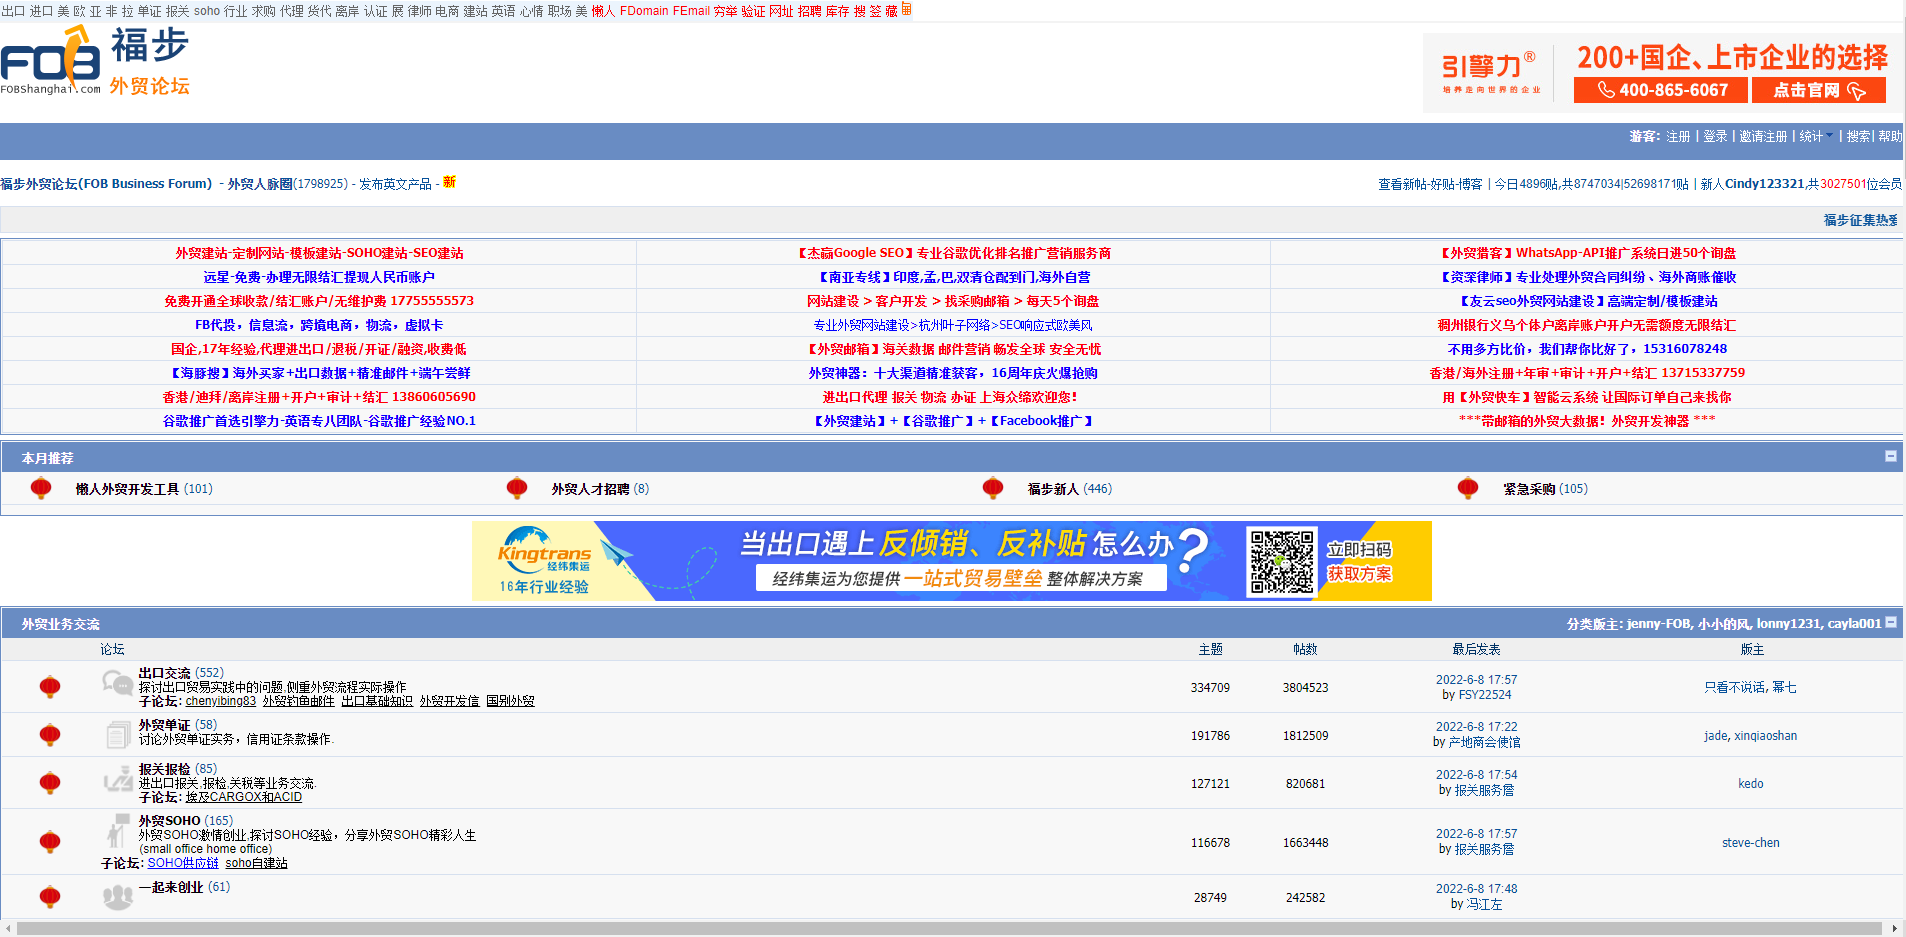Click the chart icon beside 报关报检
Viewport: 1906px width, 937px height.
[118, 779]
